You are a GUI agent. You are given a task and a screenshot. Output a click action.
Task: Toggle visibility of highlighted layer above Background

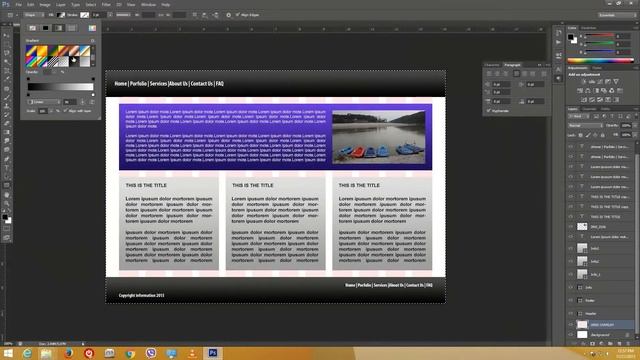pyautogui.click(x=571, y=324)
